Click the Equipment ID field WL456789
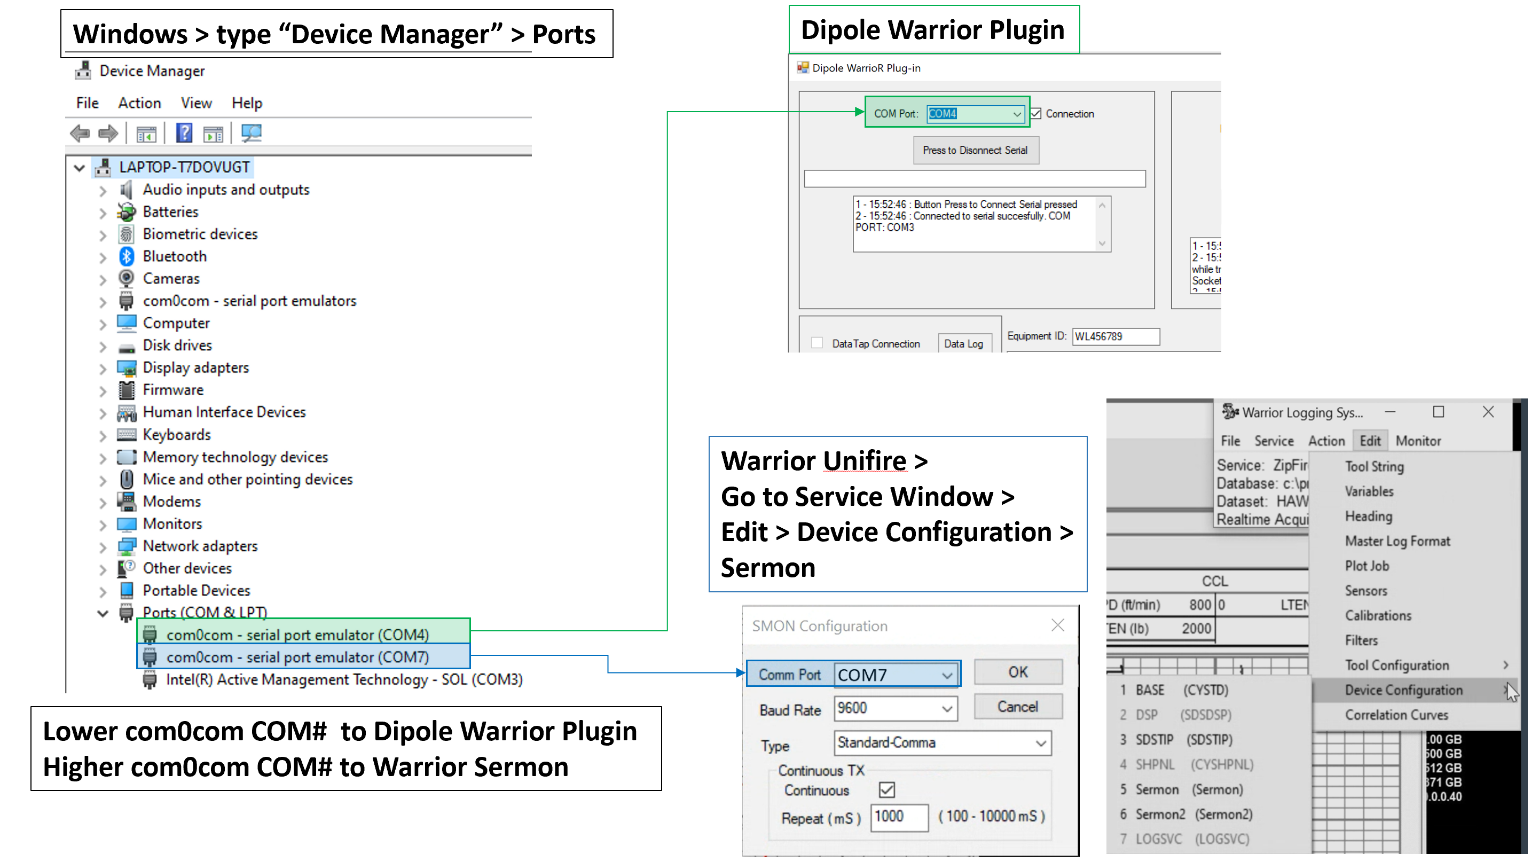 (1116, 337)
